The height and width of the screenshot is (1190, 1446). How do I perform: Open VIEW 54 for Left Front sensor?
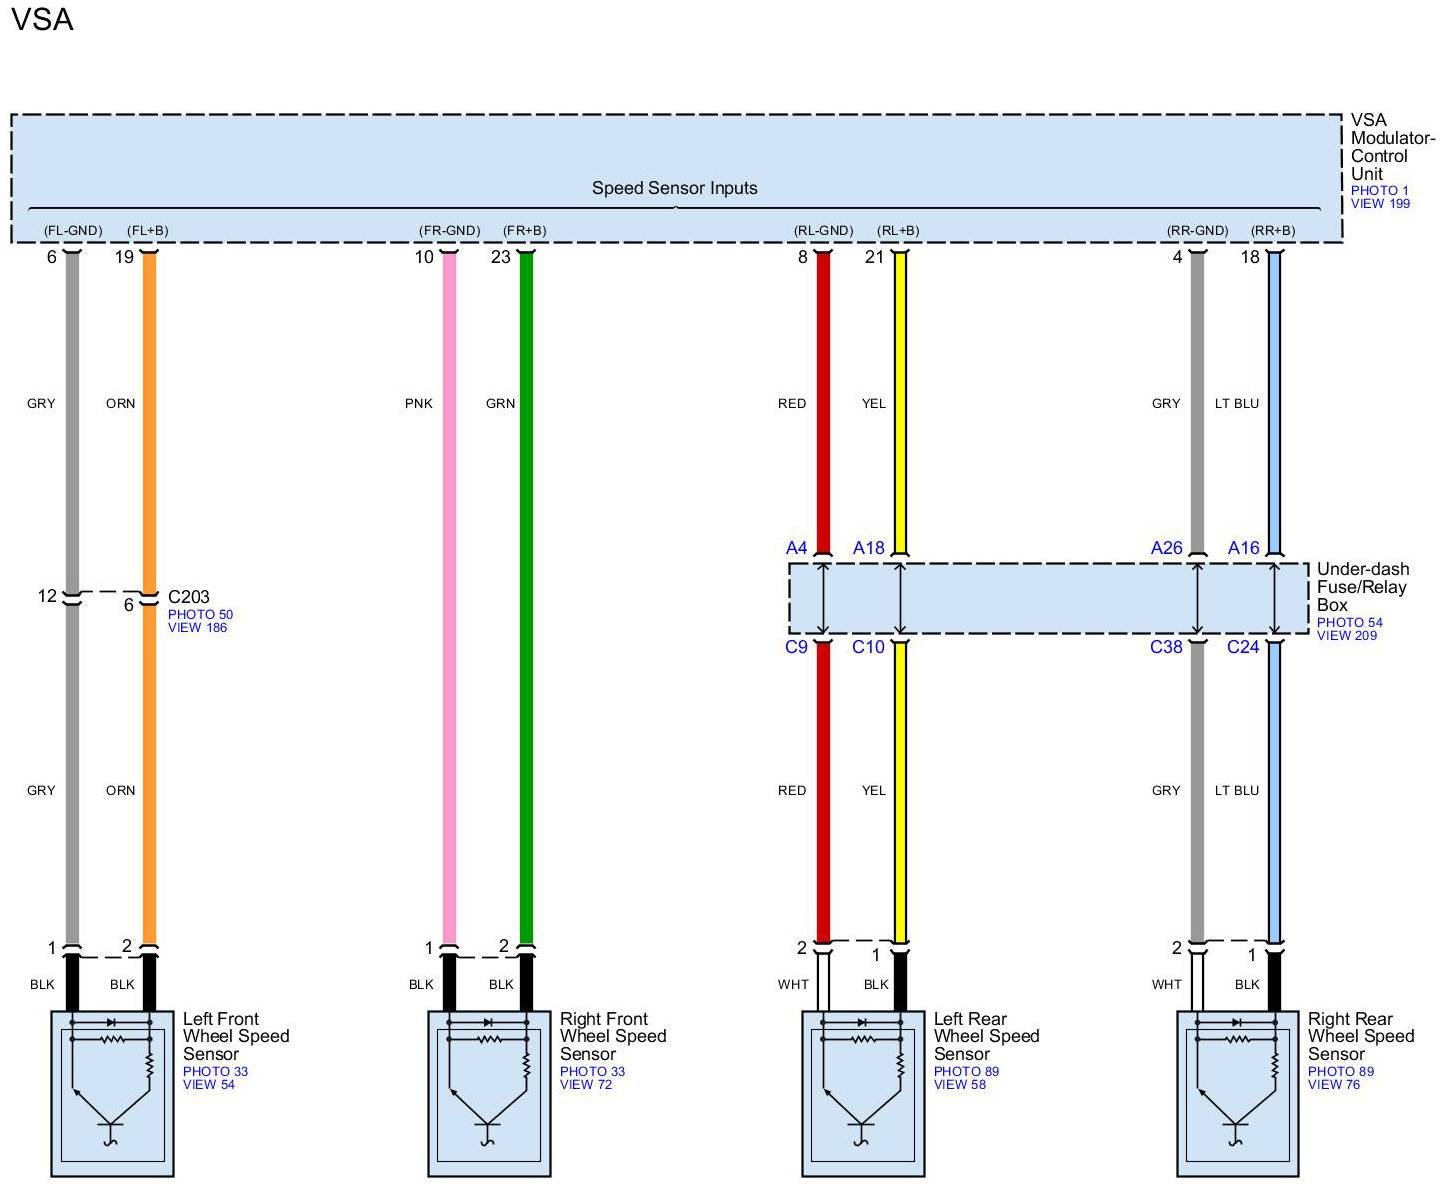click(208, 1085)
